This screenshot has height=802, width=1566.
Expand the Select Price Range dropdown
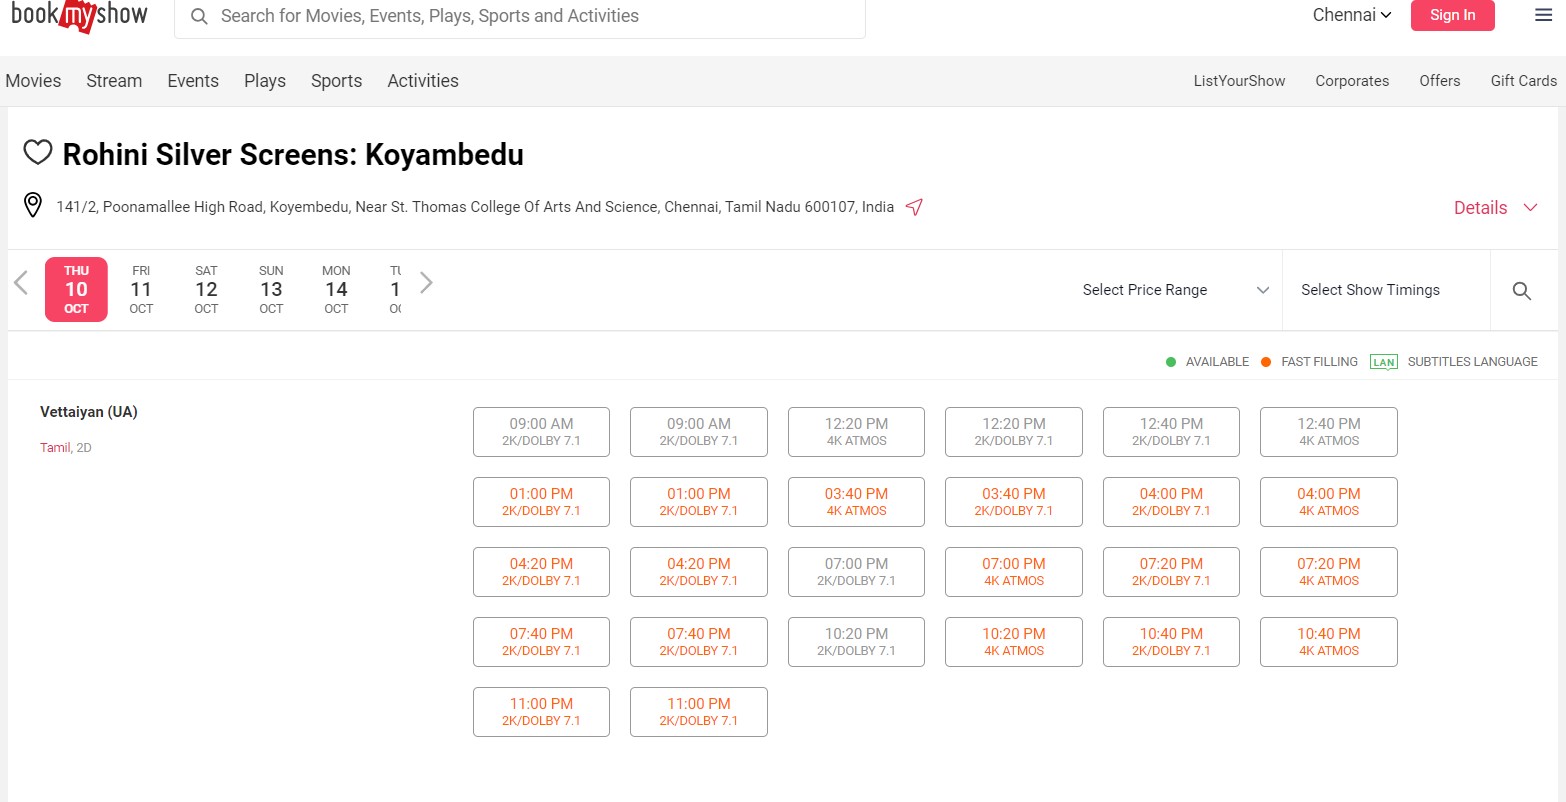click(1175, 290)
